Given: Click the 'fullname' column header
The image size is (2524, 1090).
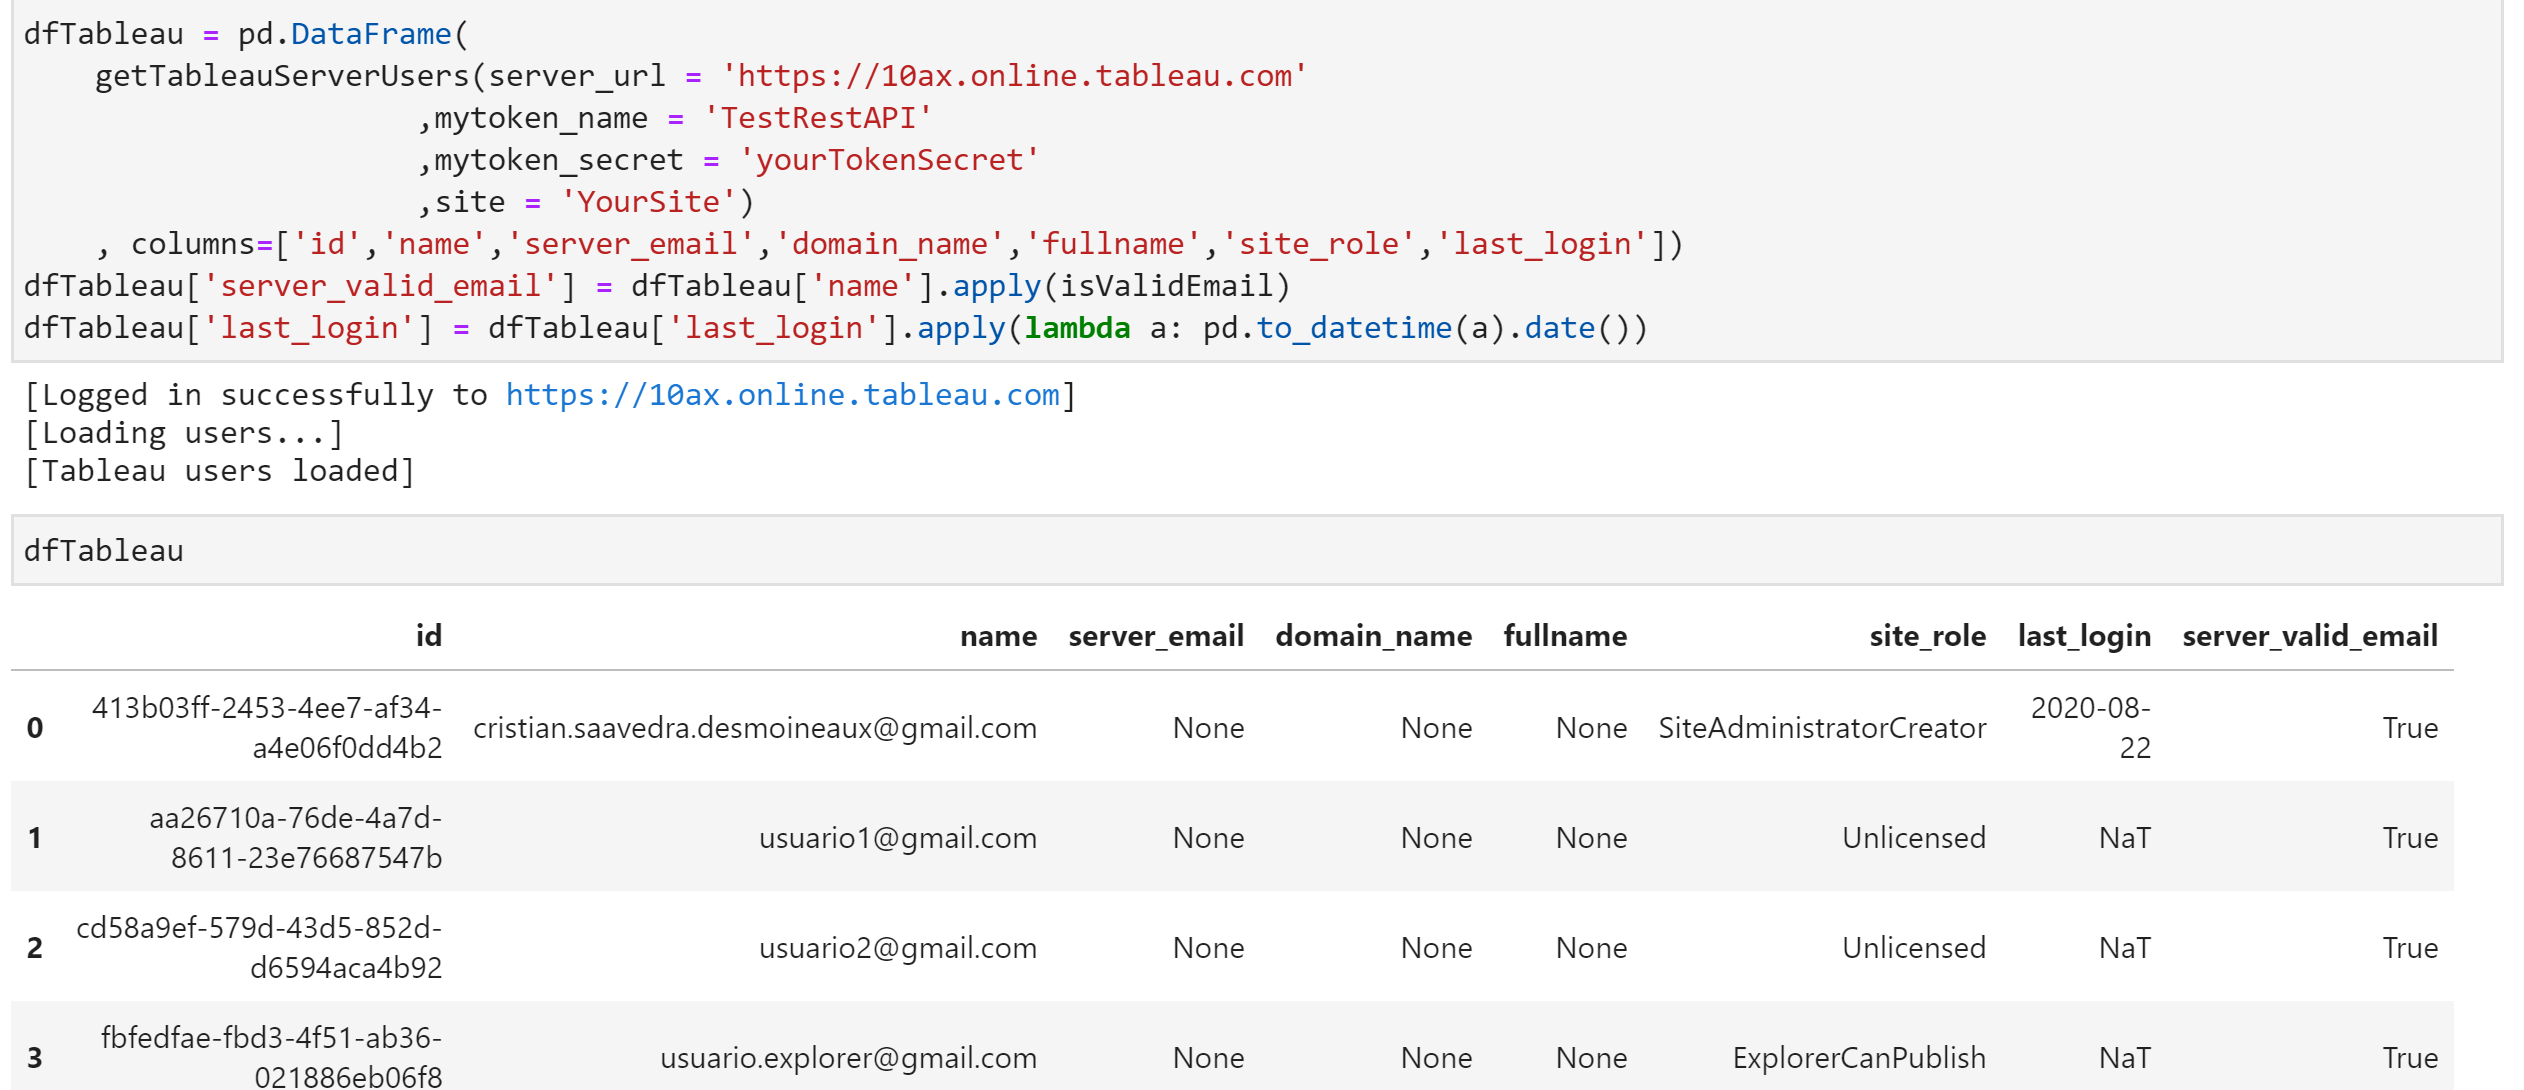Looking at the screenshot, I should pyautogui.click(x=1565, y=636).
